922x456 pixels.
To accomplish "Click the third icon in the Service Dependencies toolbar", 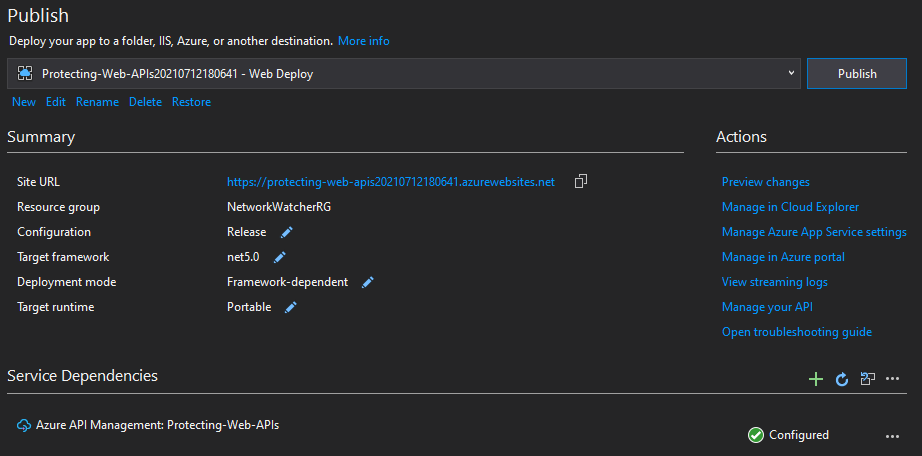I will tap(868, 378).
